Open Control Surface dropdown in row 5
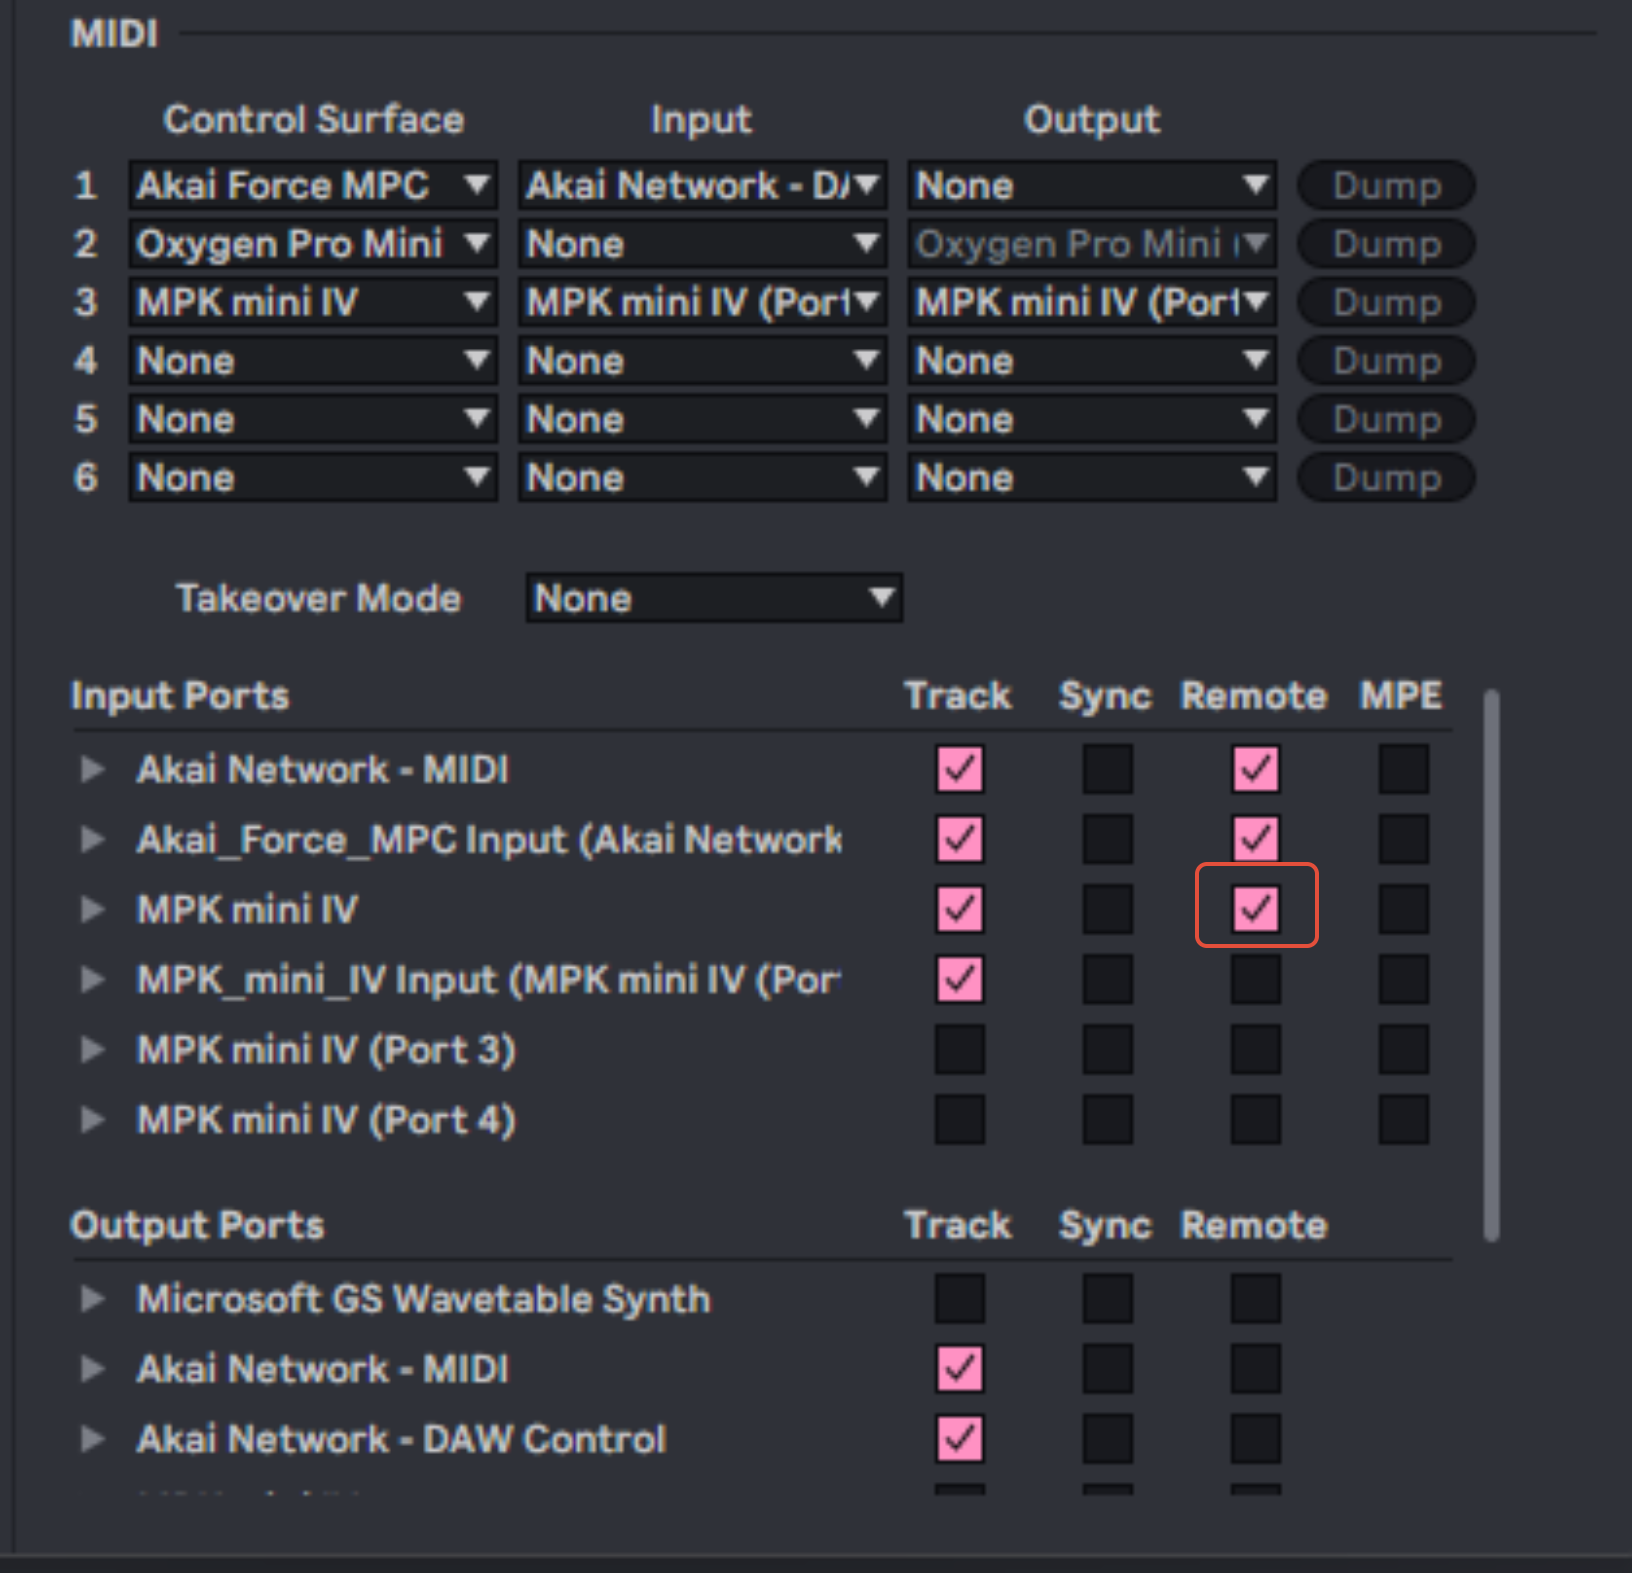The image size is (1632, 1573). pyautogui.click(x=313, y=419)
